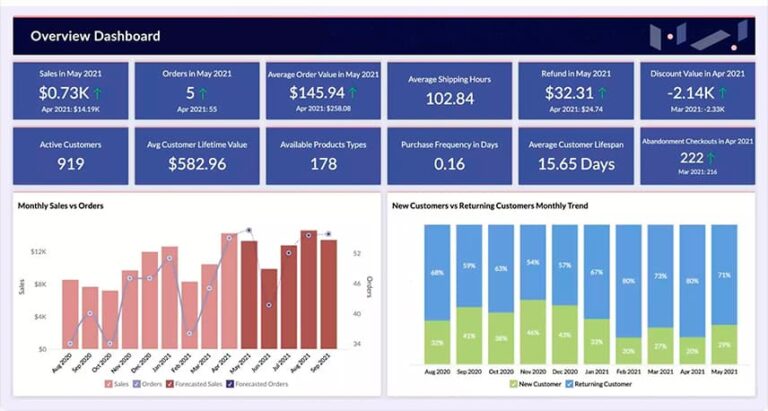Click the Overview Dashboard title

(x=95, y=37)
